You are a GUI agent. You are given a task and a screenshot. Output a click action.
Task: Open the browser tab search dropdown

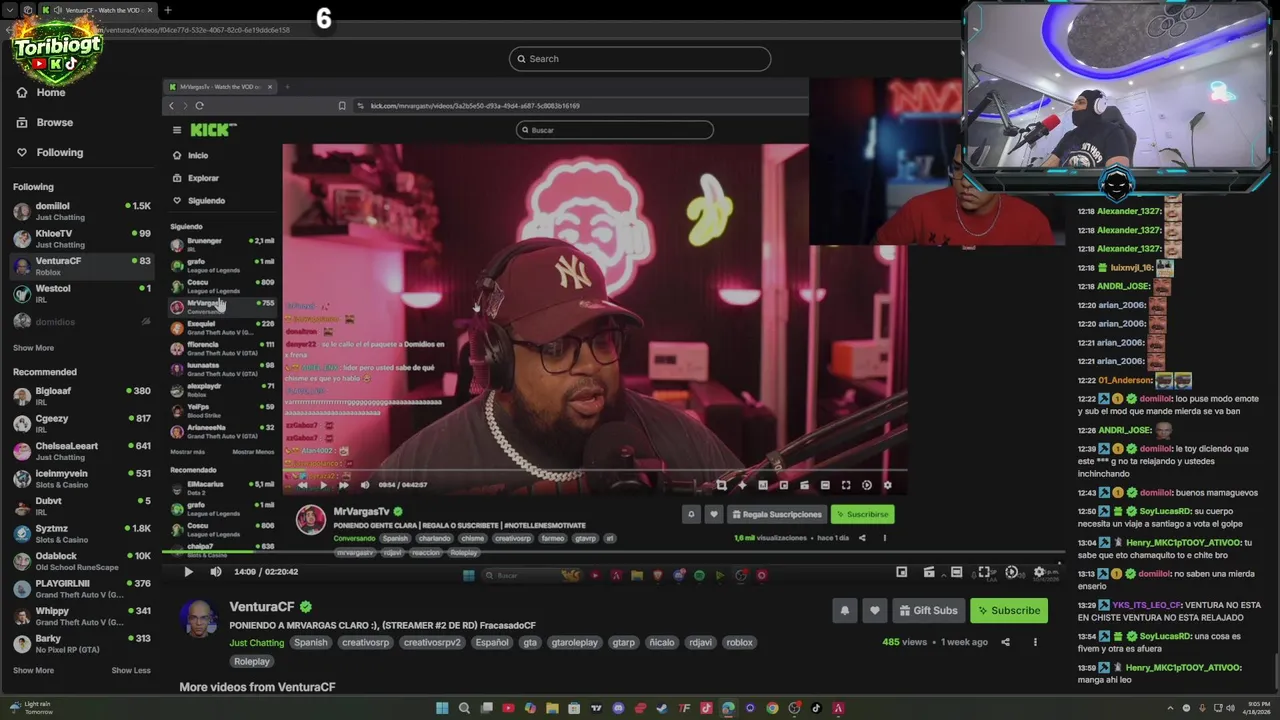(x=10, y=10)
